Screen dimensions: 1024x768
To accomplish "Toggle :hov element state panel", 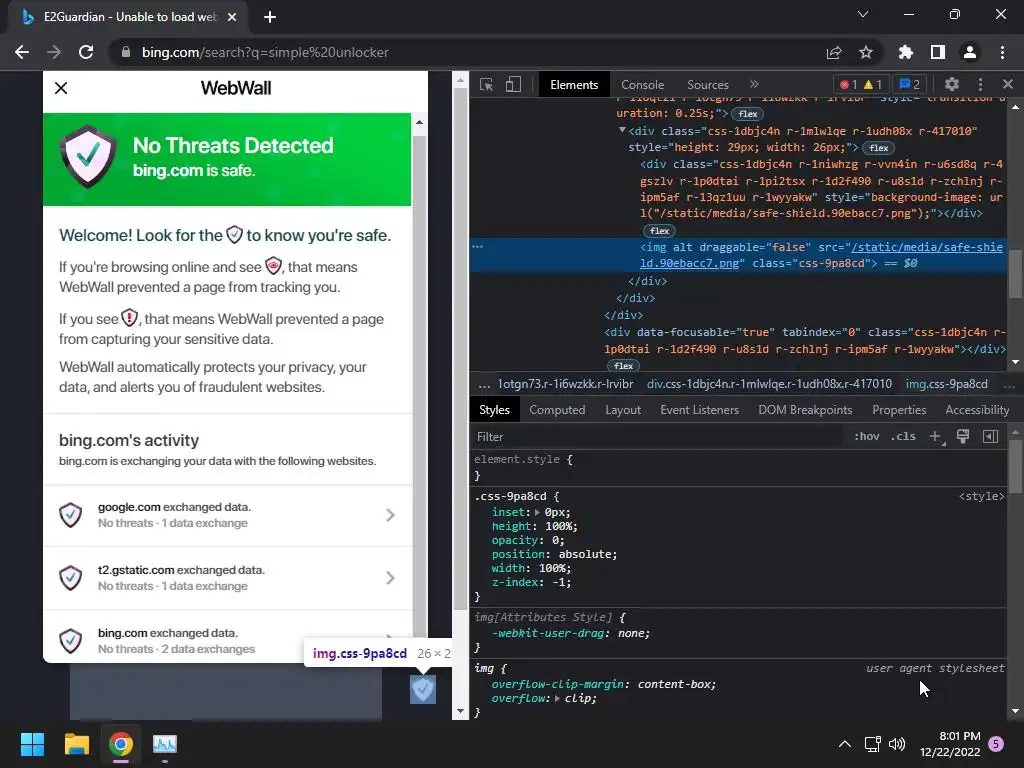I will 867,436.
